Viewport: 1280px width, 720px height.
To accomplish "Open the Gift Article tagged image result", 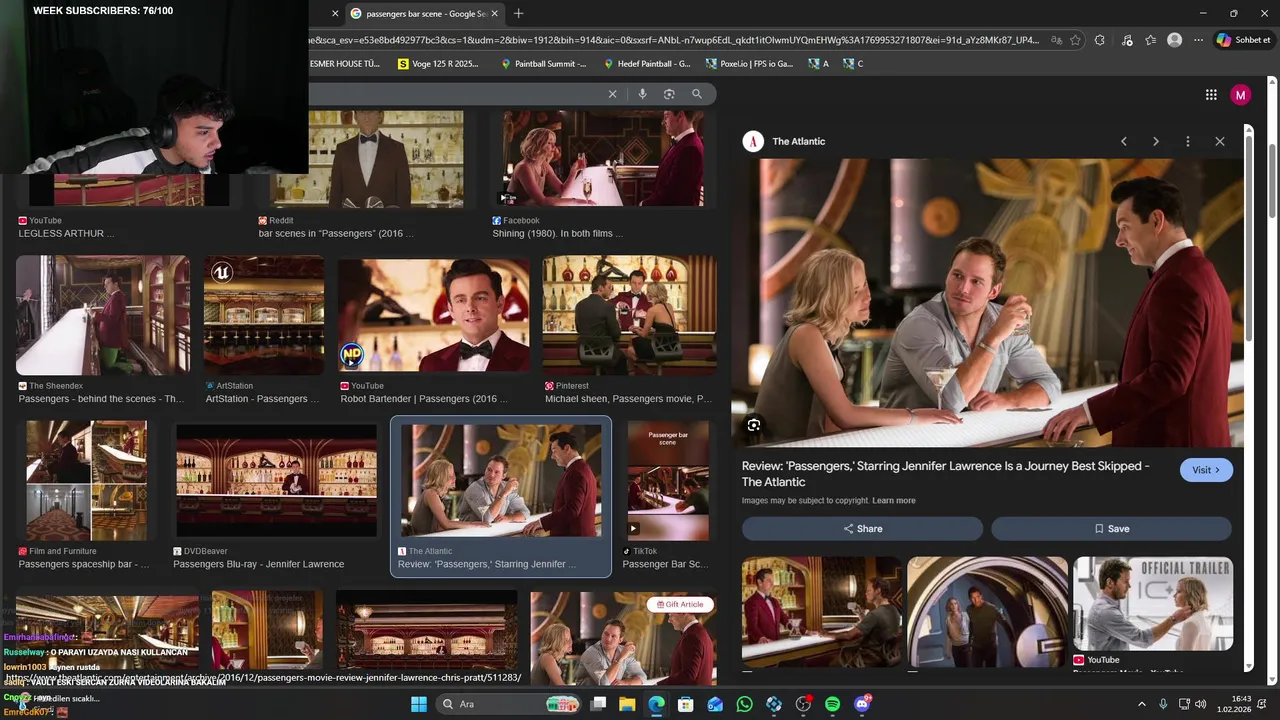I will (x=623, y=637).
